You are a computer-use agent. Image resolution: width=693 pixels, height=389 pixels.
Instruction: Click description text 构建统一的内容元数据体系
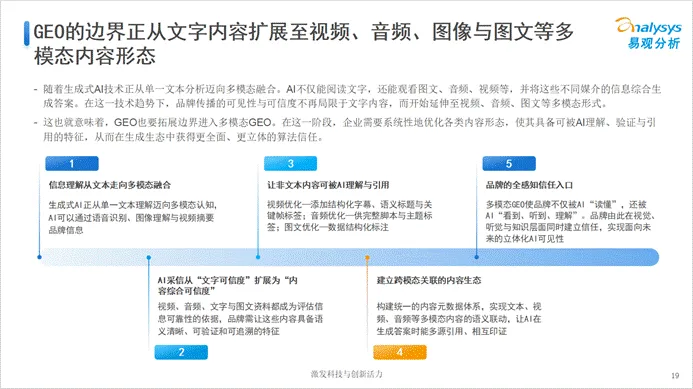pos(459,319)
